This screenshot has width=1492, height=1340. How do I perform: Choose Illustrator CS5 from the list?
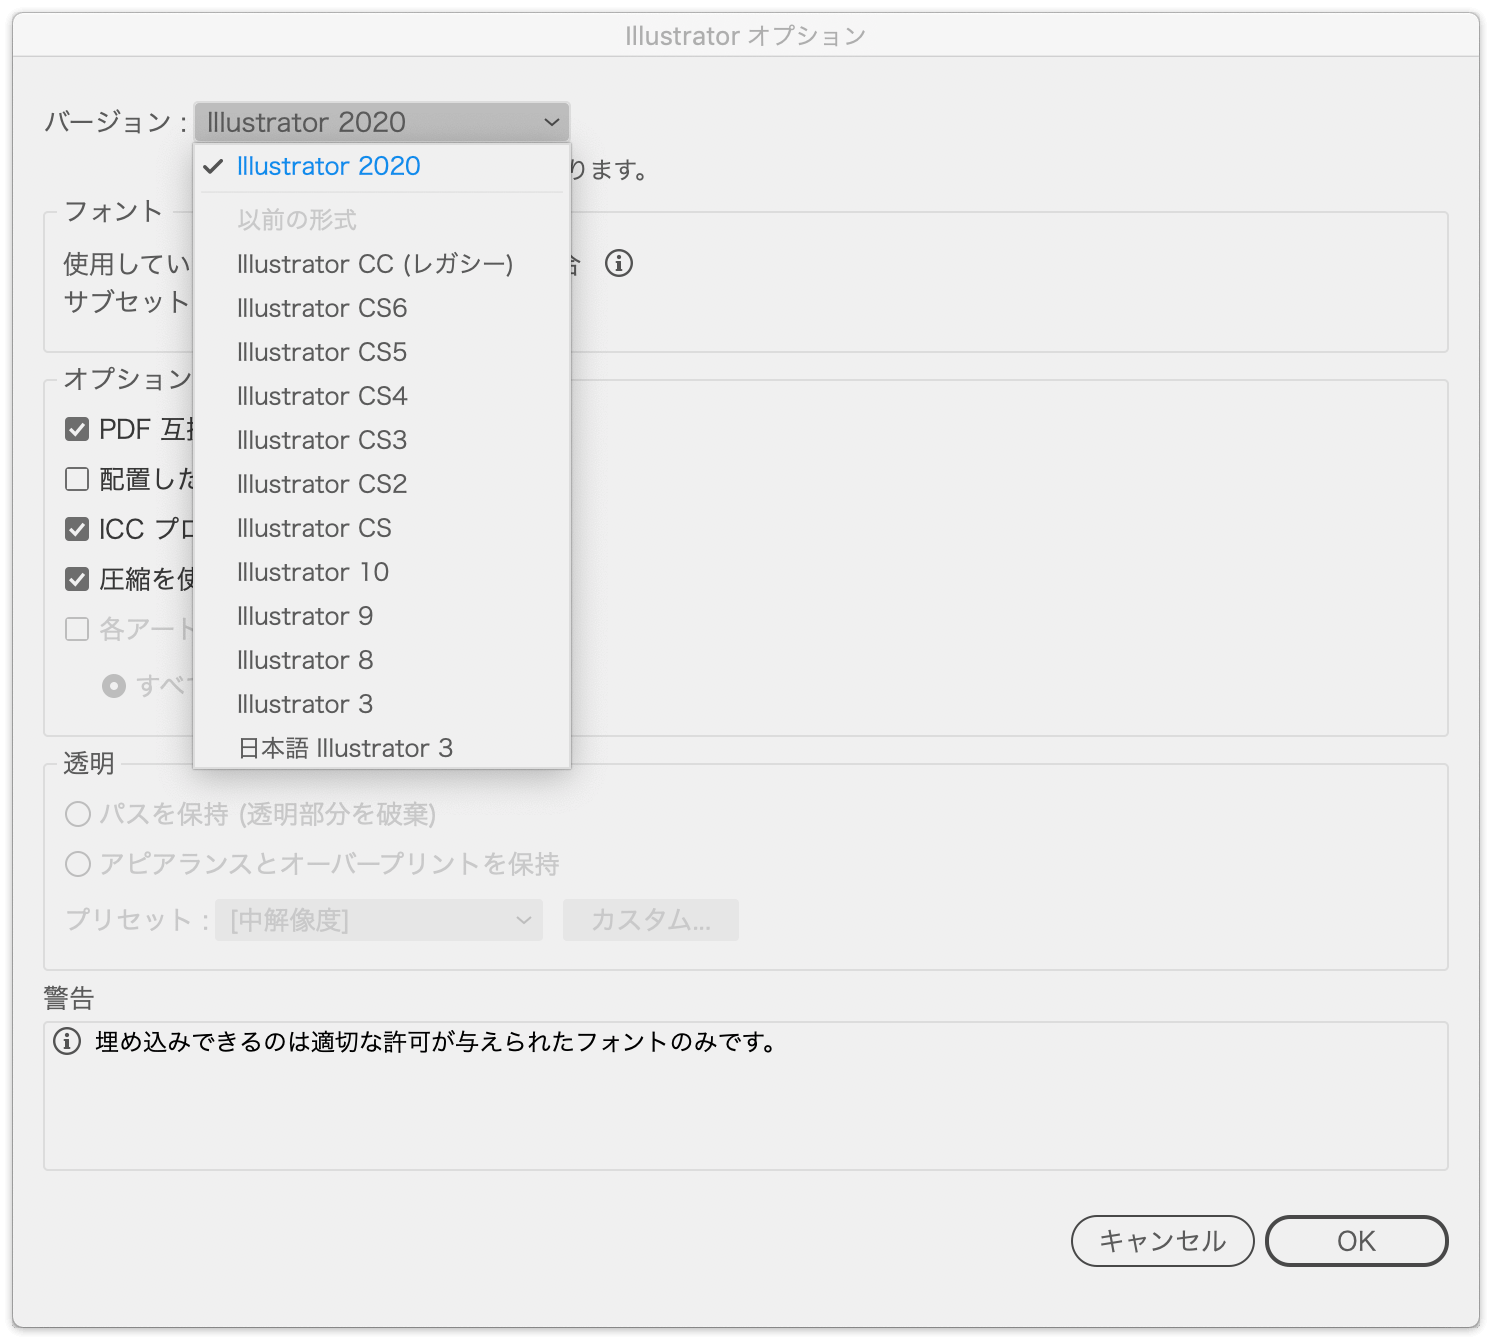click(382, 352)
